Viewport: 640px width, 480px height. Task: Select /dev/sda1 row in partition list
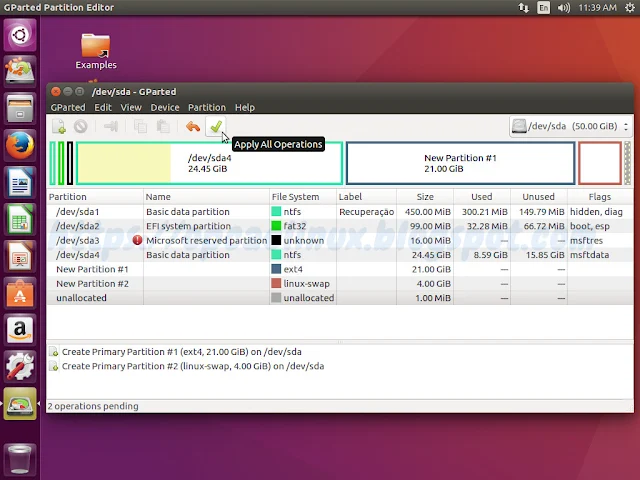coord(340,212)
